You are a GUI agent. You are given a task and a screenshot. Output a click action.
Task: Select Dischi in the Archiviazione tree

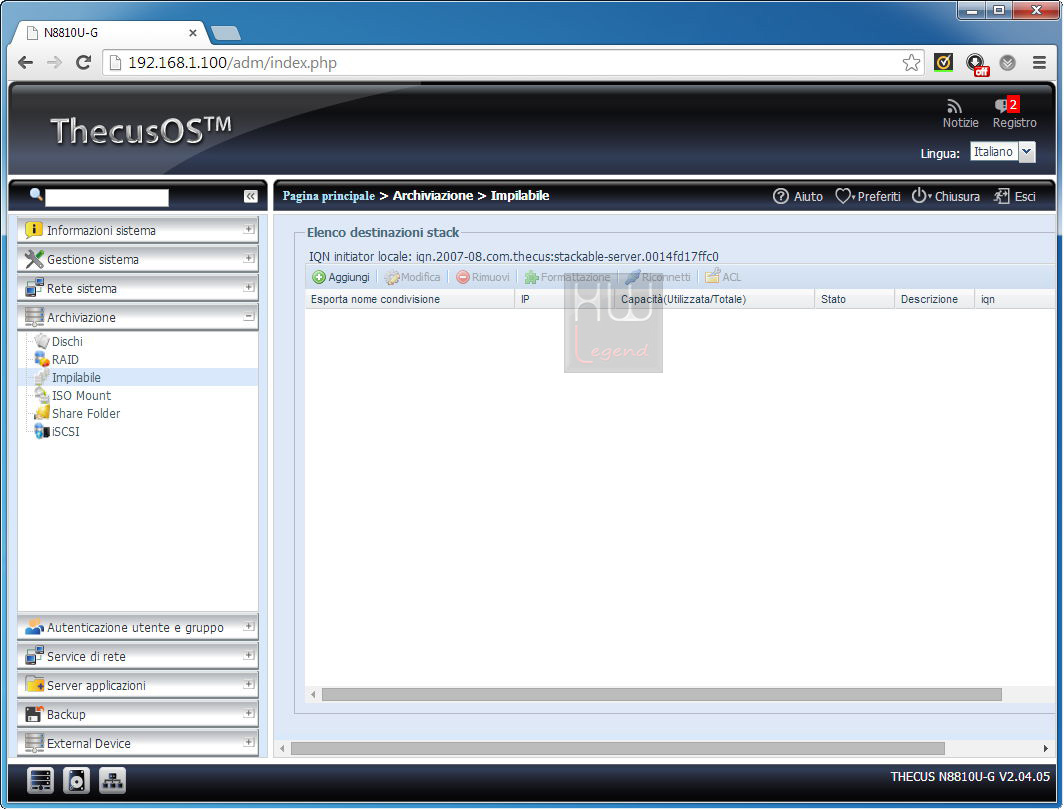(67, 341)
